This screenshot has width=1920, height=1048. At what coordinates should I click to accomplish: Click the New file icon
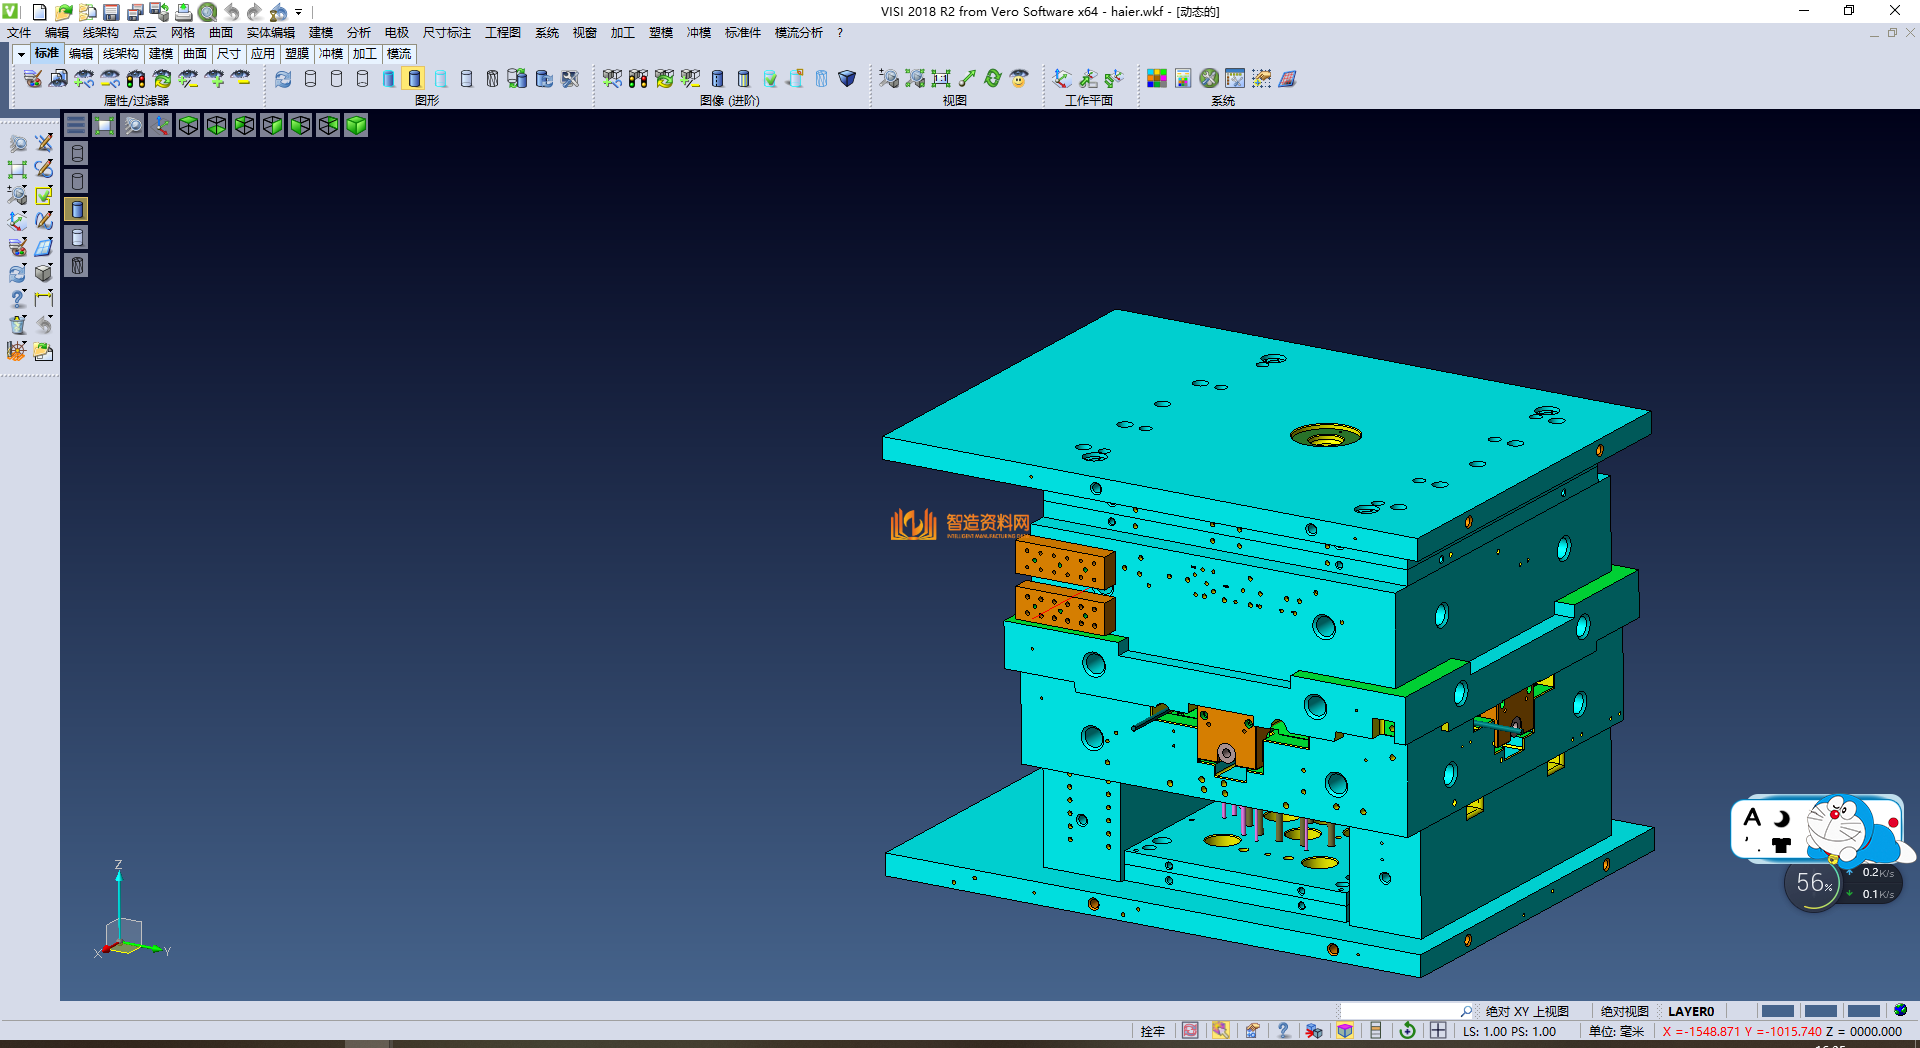(x=39, y=12)
